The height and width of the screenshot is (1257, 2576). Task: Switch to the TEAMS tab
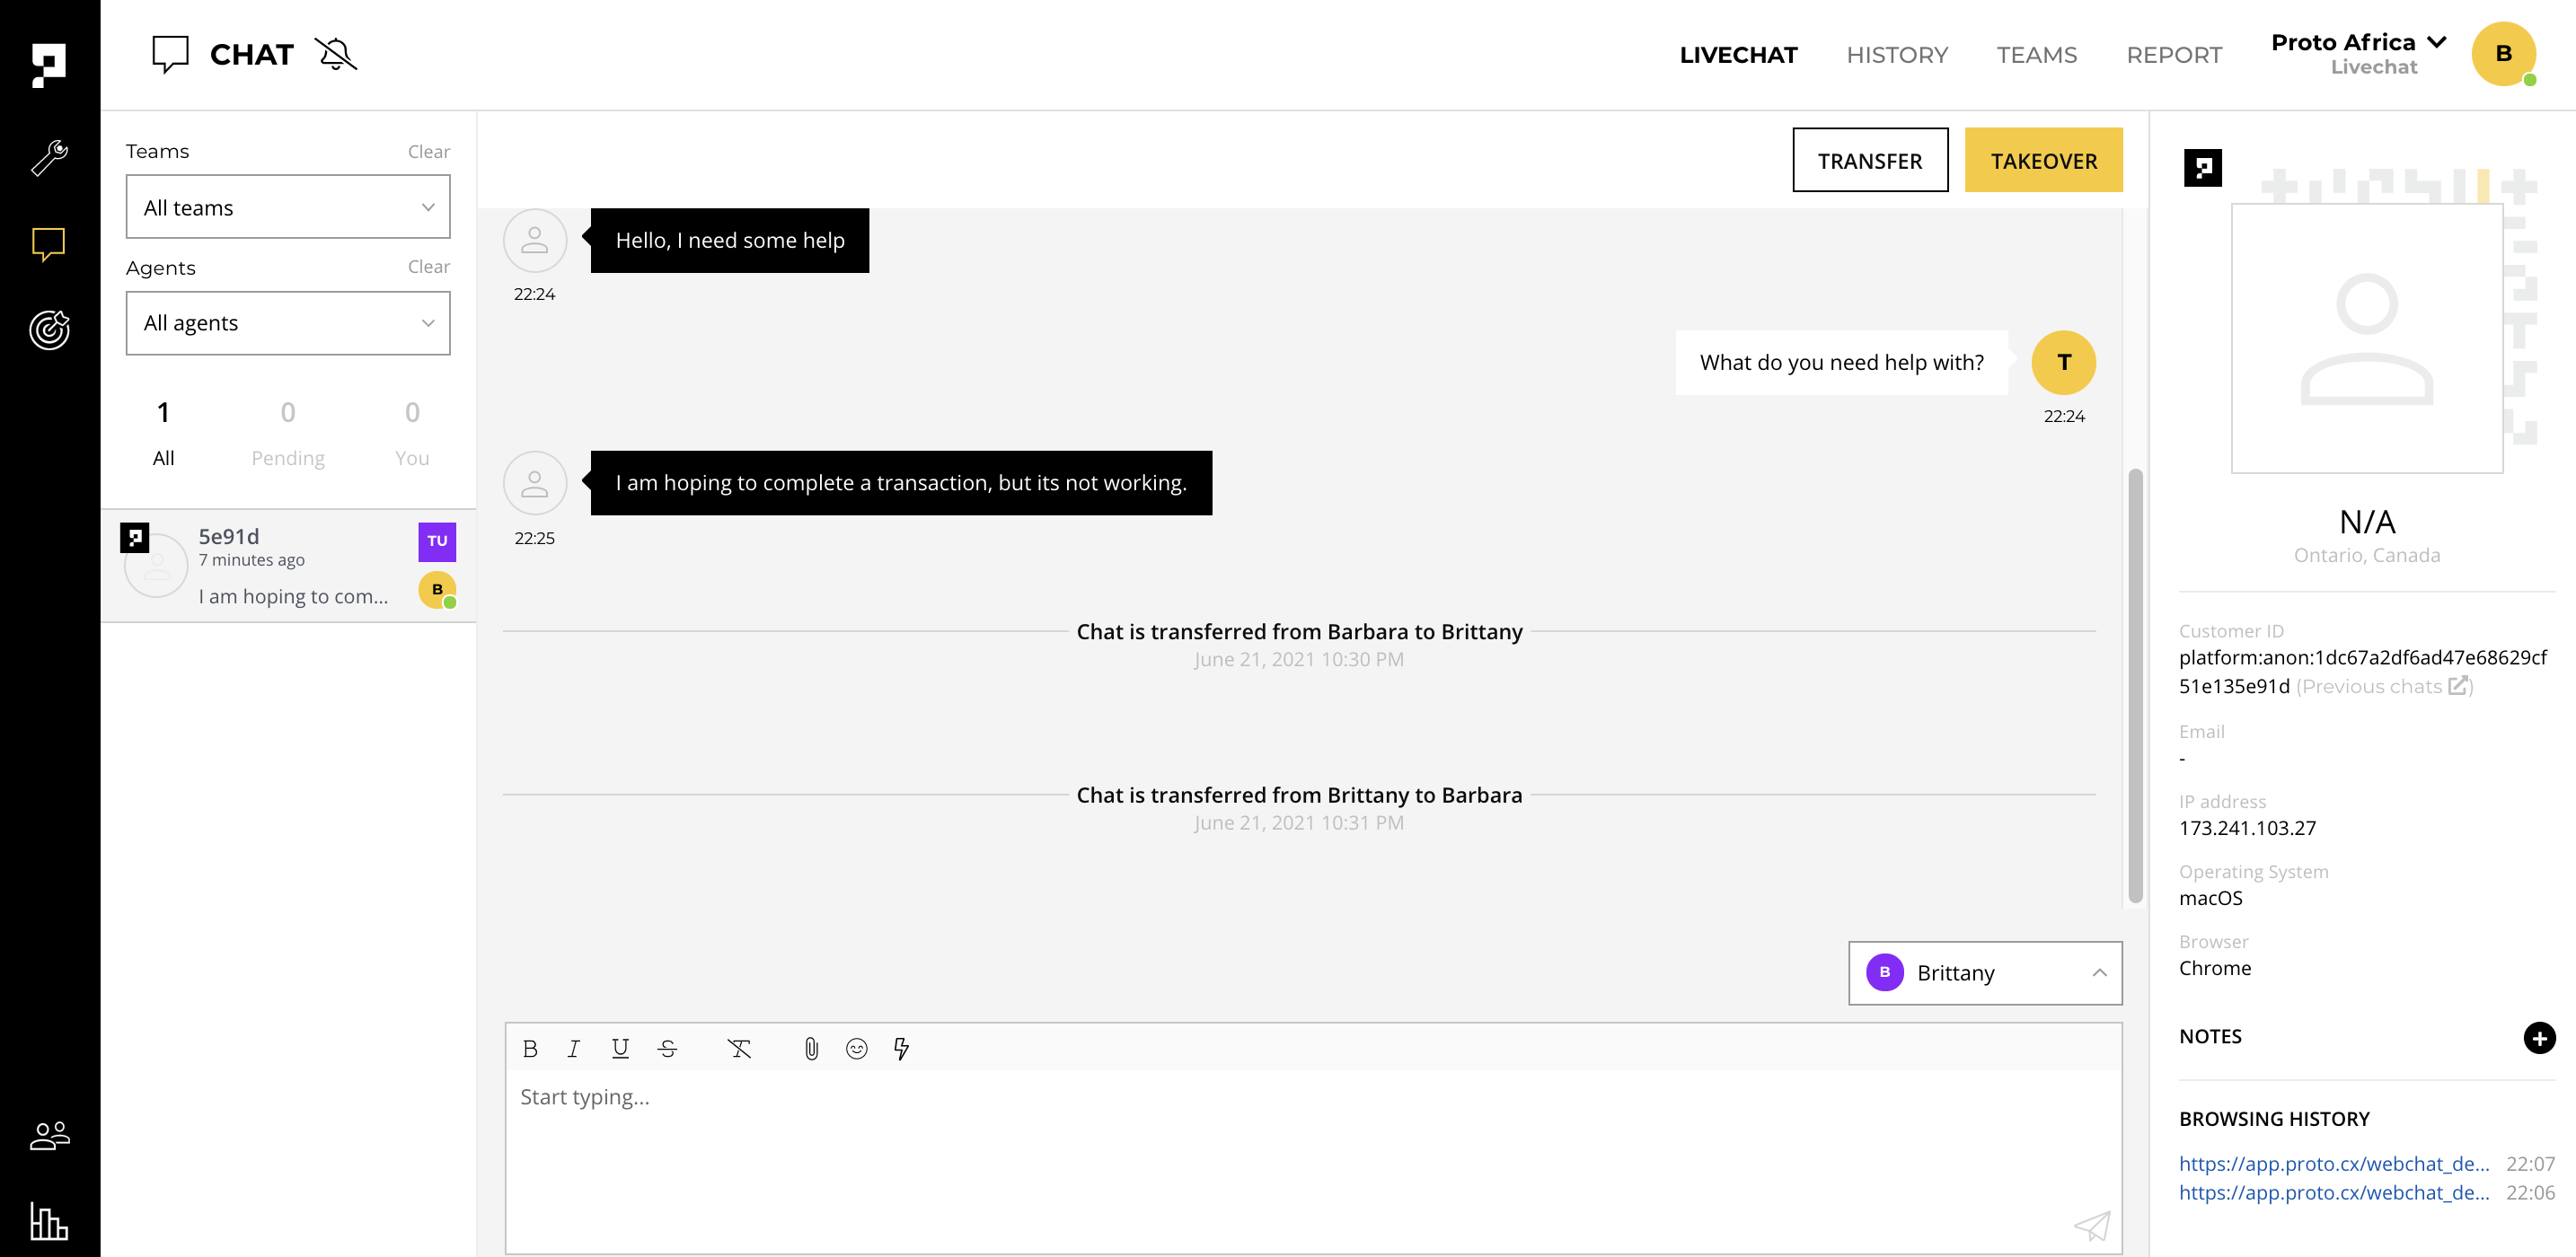[2036, 55]
